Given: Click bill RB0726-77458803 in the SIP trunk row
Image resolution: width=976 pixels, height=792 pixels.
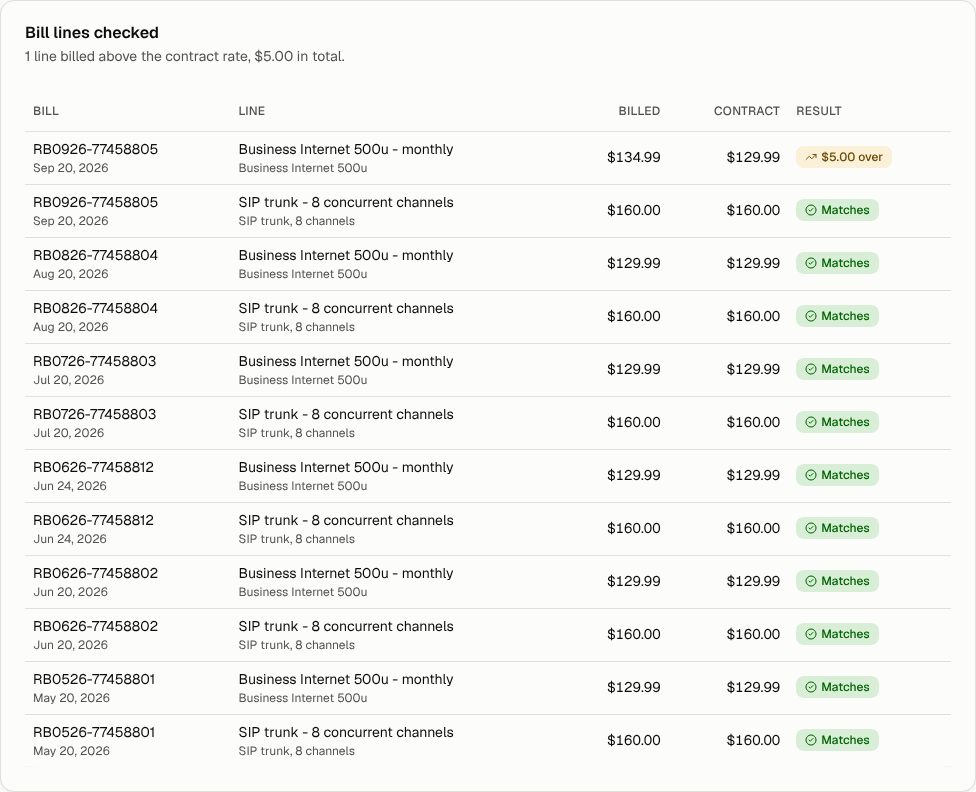Looking at the screenshot, I should [x=95, y=414].
